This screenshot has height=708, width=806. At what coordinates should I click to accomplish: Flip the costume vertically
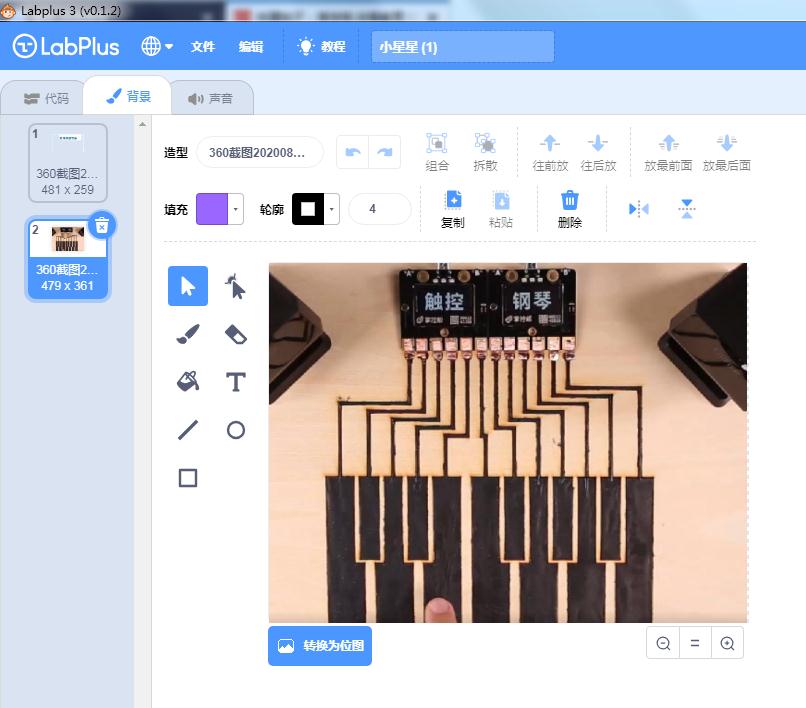pyautogui.click(x=687, y=209)
